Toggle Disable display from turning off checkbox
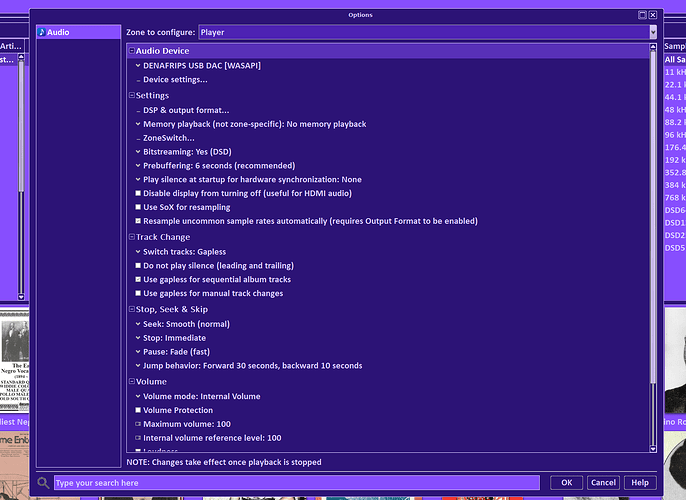Screen dimensions: 686x500 click(138, 193)
